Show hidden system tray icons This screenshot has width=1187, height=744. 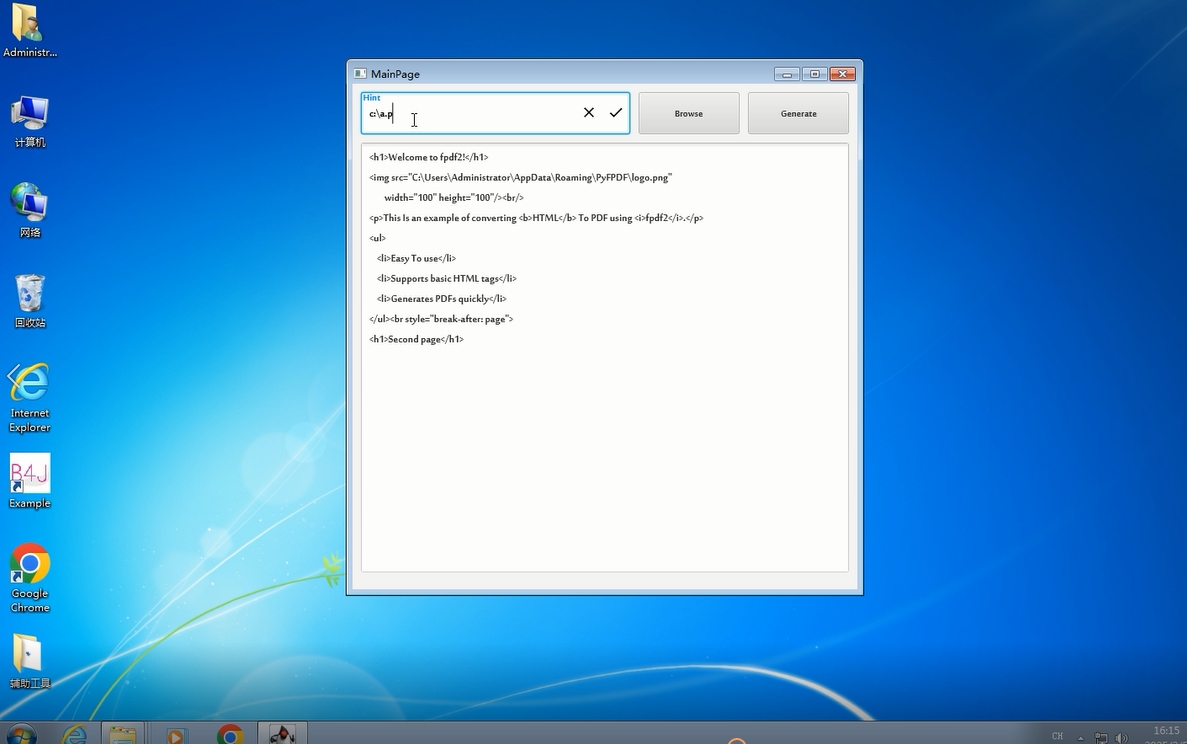[1080, 738]
